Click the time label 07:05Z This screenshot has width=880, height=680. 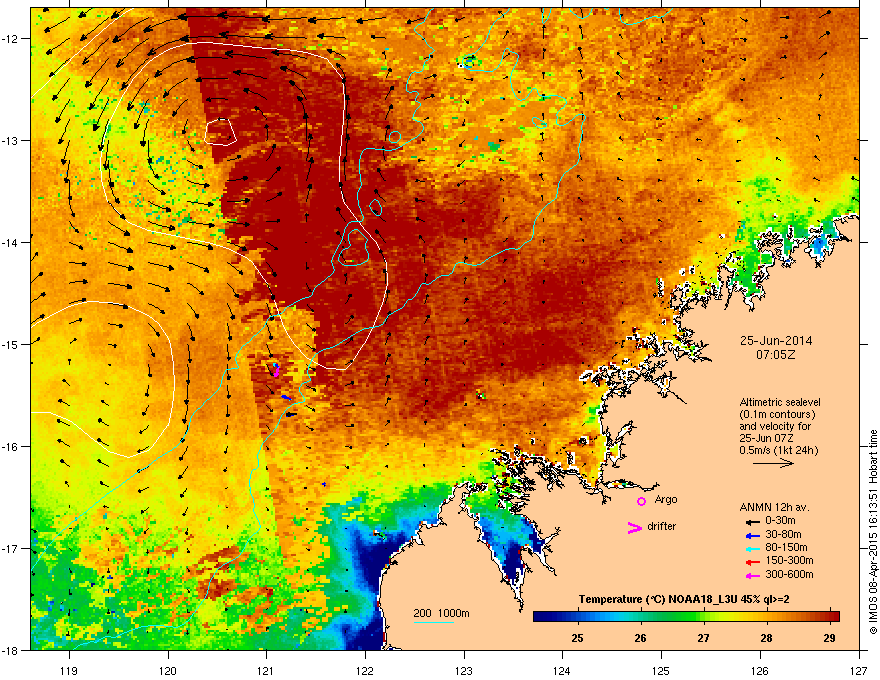(x=776, y=355)
